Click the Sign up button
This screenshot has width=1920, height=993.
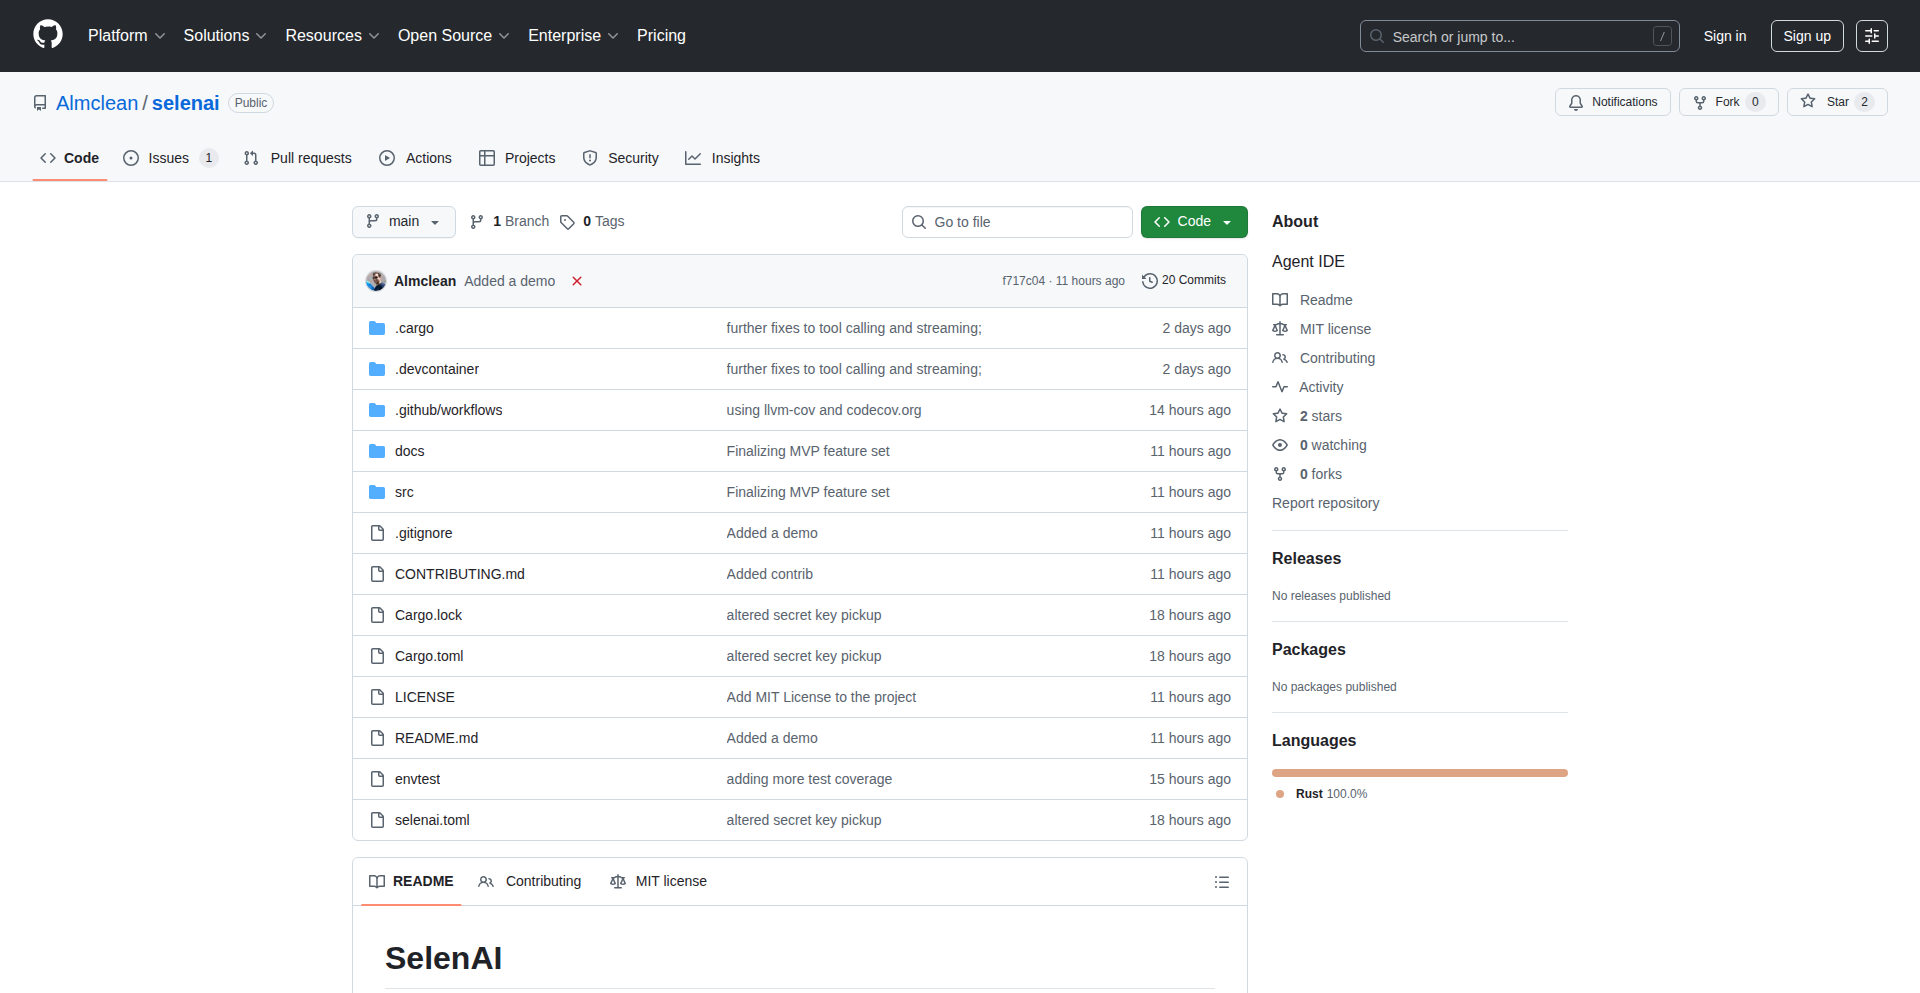(x=1807, y=36)
